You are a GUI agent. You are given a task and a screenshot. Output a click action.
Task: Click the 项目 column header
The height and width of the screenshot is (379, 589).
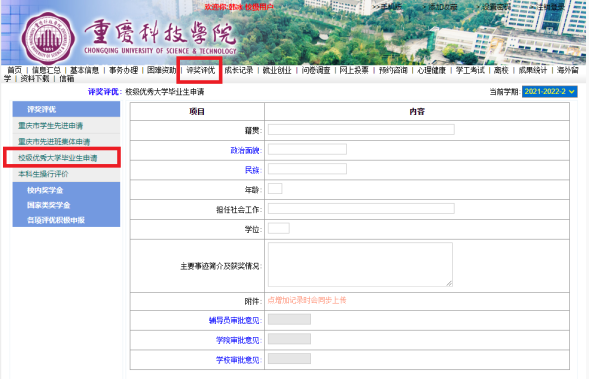tap(197, 112)
